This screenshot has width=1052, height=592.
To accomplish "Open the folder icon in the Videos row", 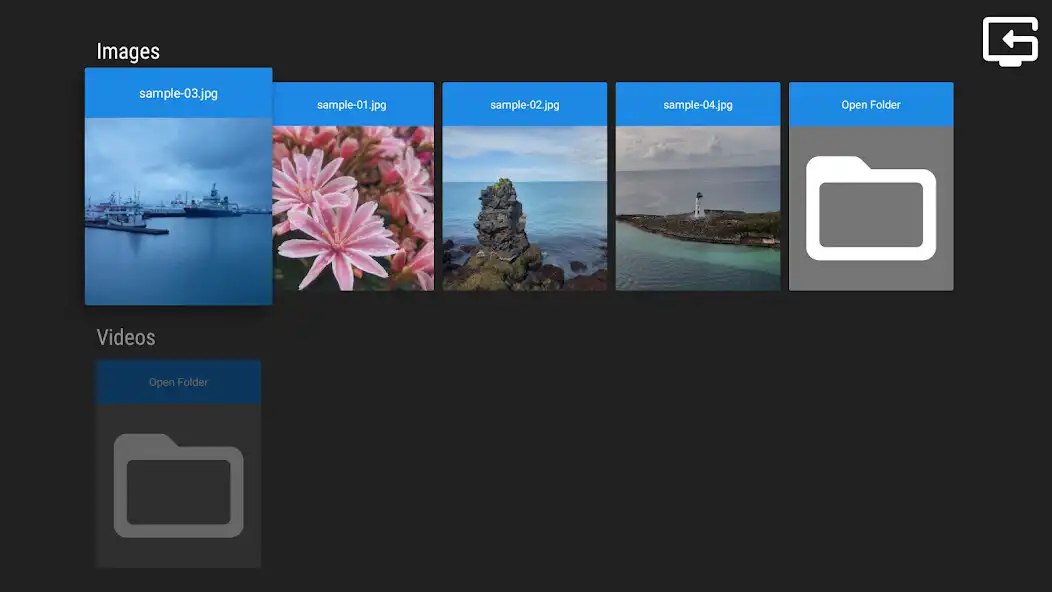I will (x=178, y=485).
